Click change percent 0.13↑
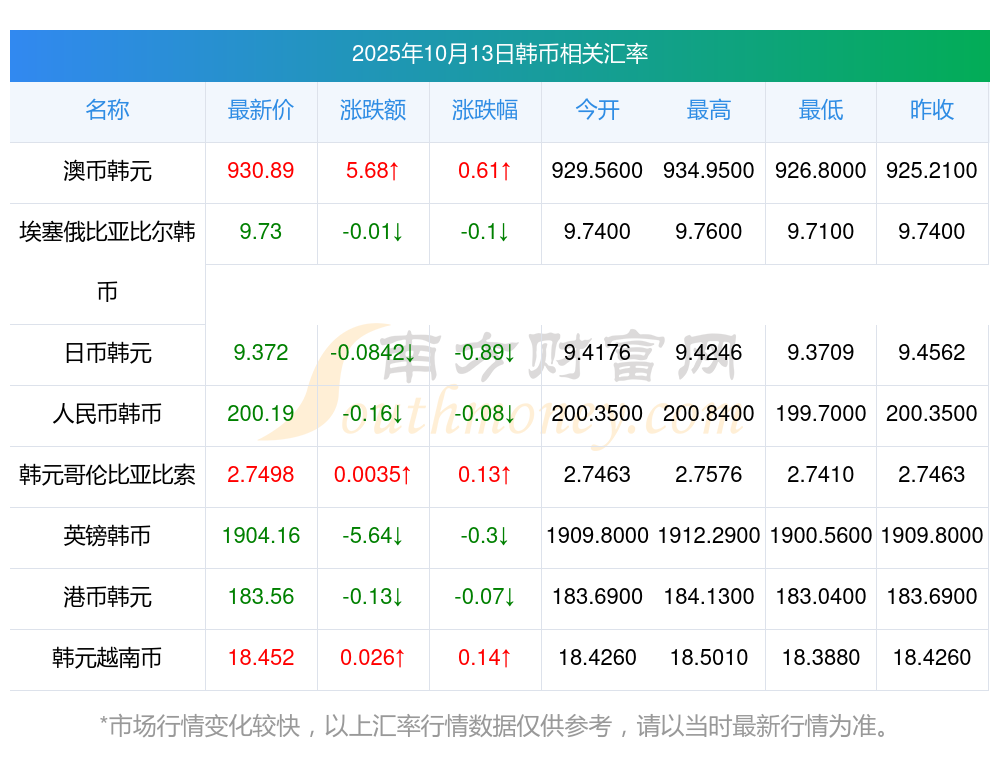This screenshot has height=757, width=1000. pos(485,475)
